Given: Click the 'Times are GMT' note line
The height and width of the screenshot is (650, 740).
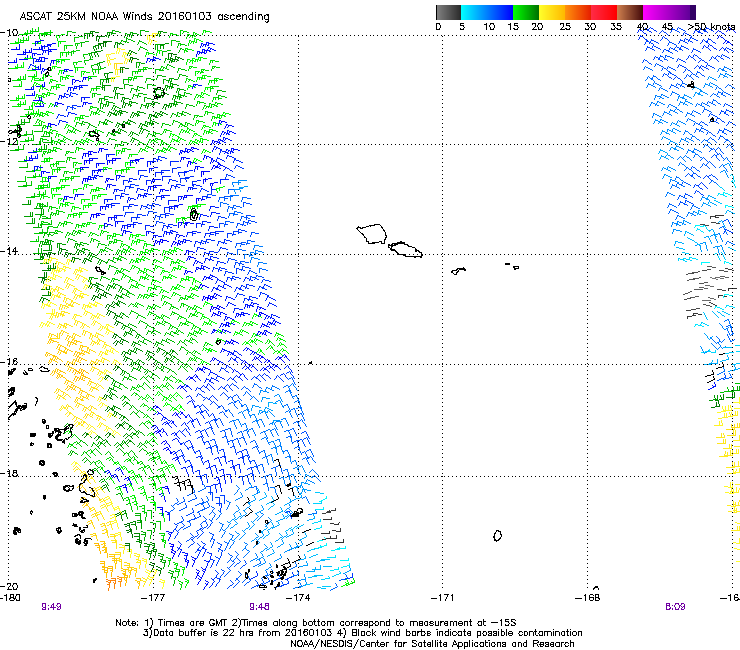Looking at the screenshot, I should [316, 623].
